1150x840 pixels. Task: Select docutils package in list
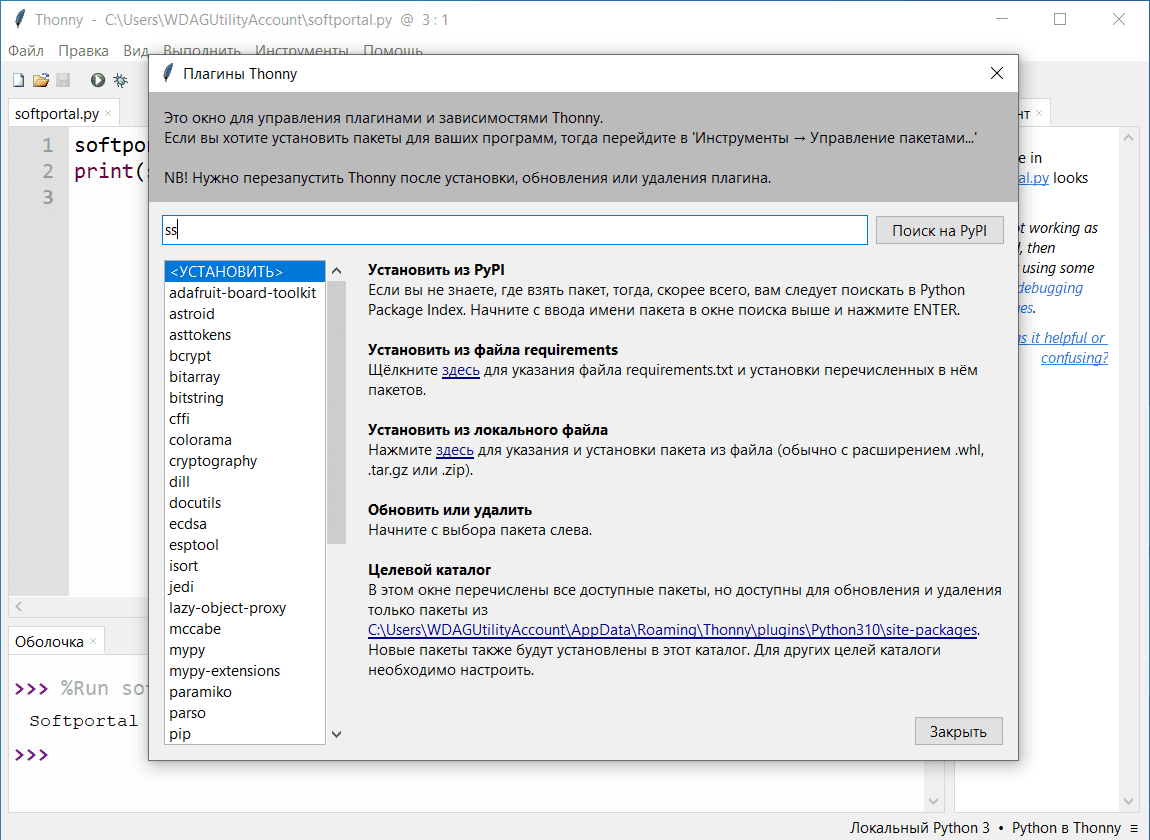(245, 503)
